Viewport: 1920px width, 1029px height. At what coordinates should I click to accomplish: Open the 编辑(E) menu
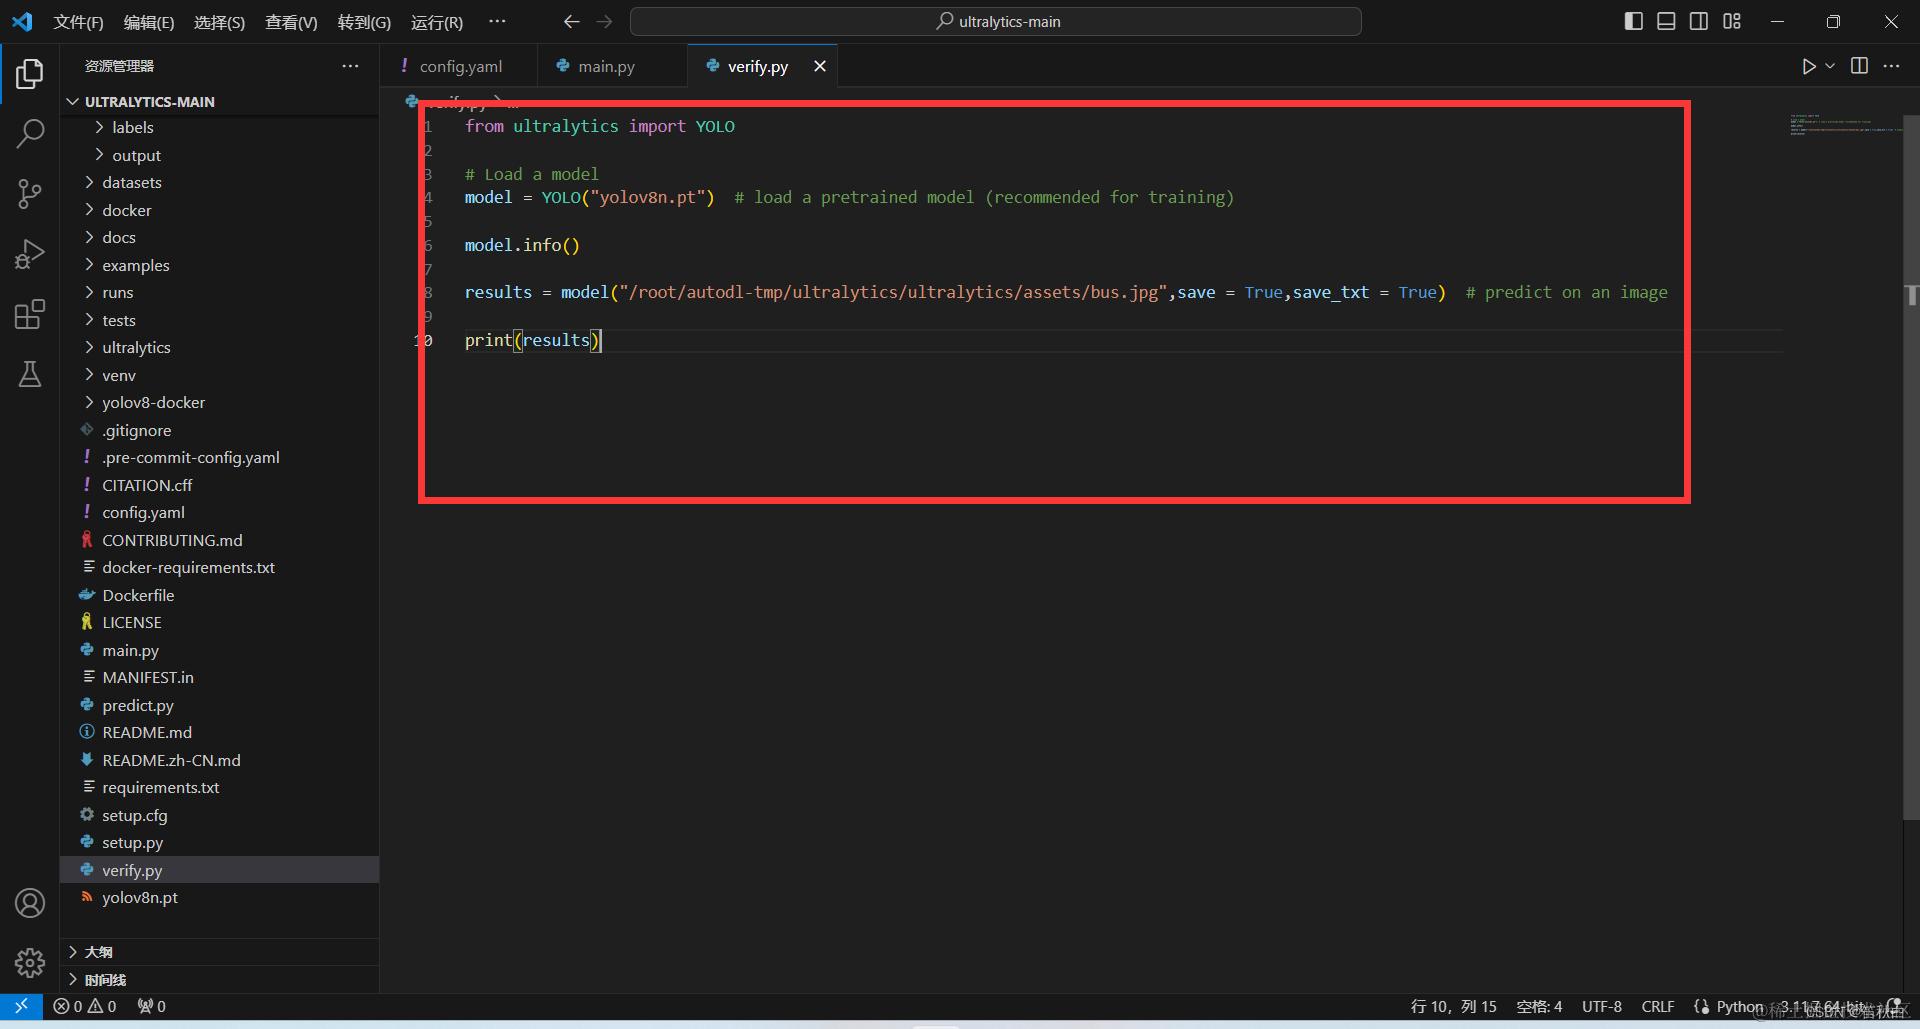click(149, 22)
